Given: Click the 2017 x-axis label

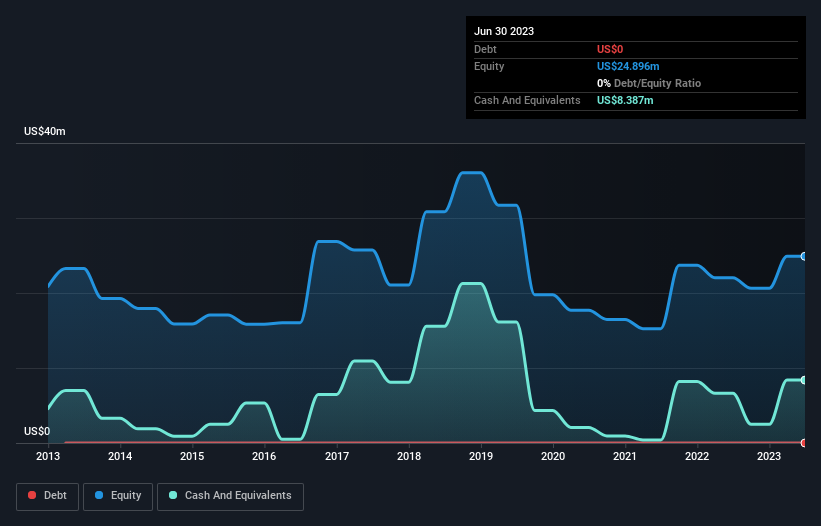Looking at the screenshot, I should [x=337, y=456].
